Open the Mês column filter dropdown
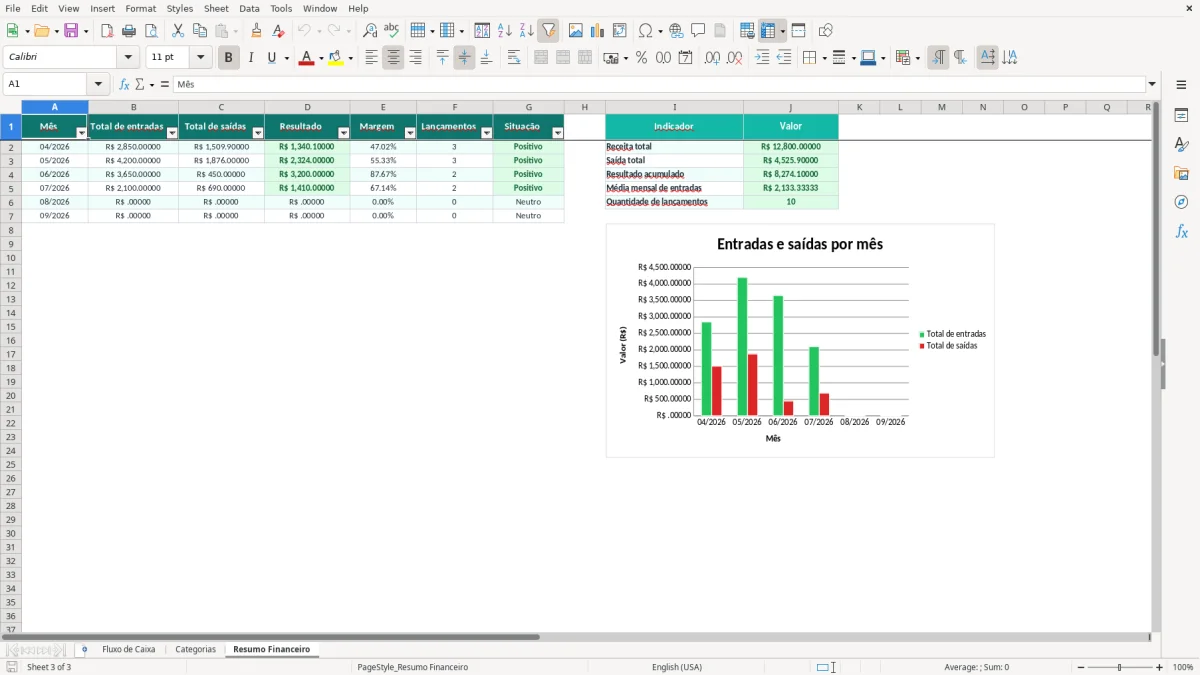The image size is (1200, 675). pos(81,133)
